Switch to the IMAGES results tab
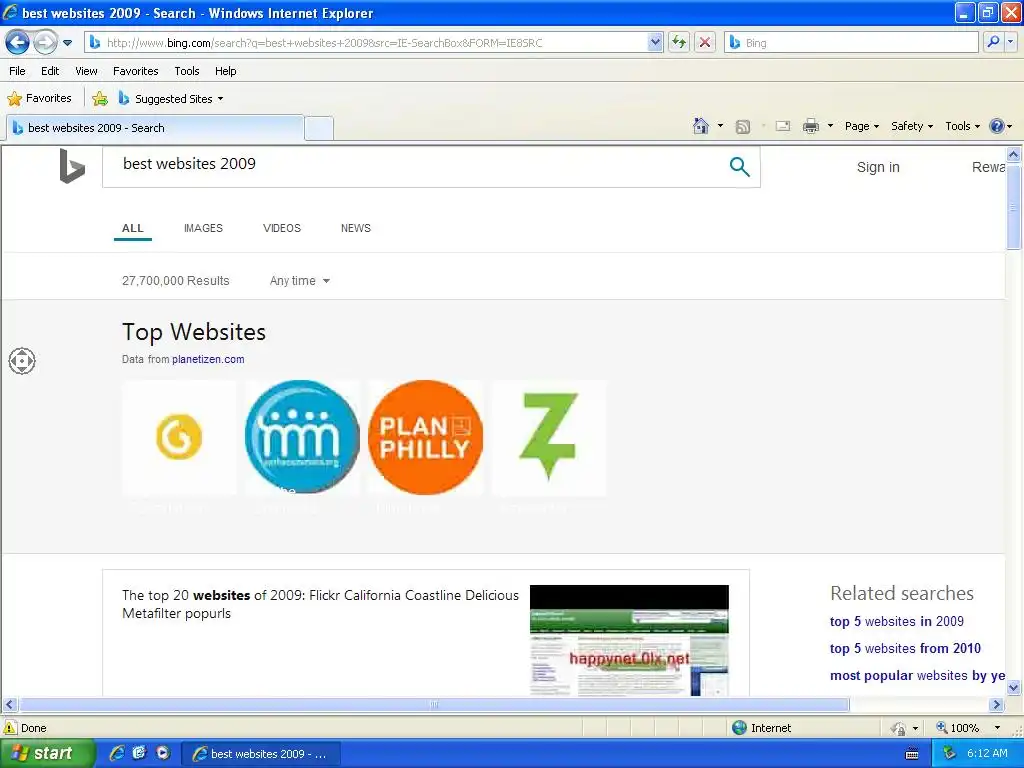 click(x=203, y=228)
